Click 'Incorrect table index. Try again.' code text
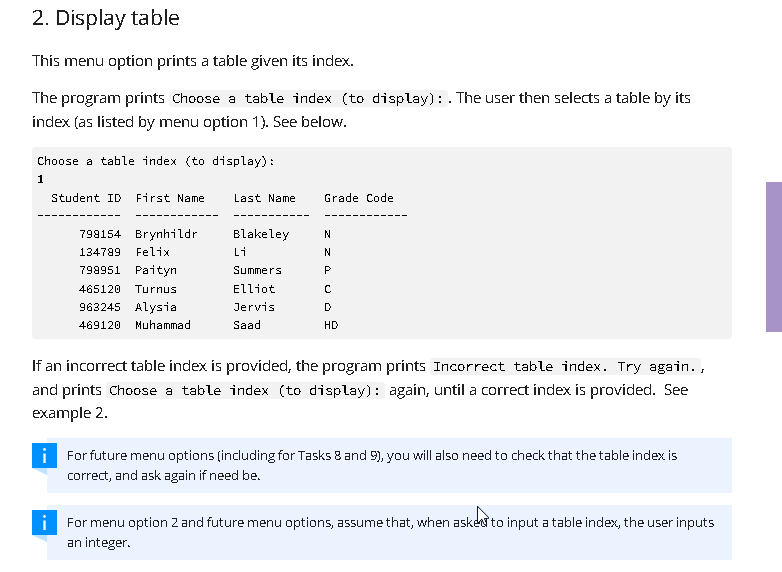The height and width of the screenshot is (572, 782). tap(565, 367)
